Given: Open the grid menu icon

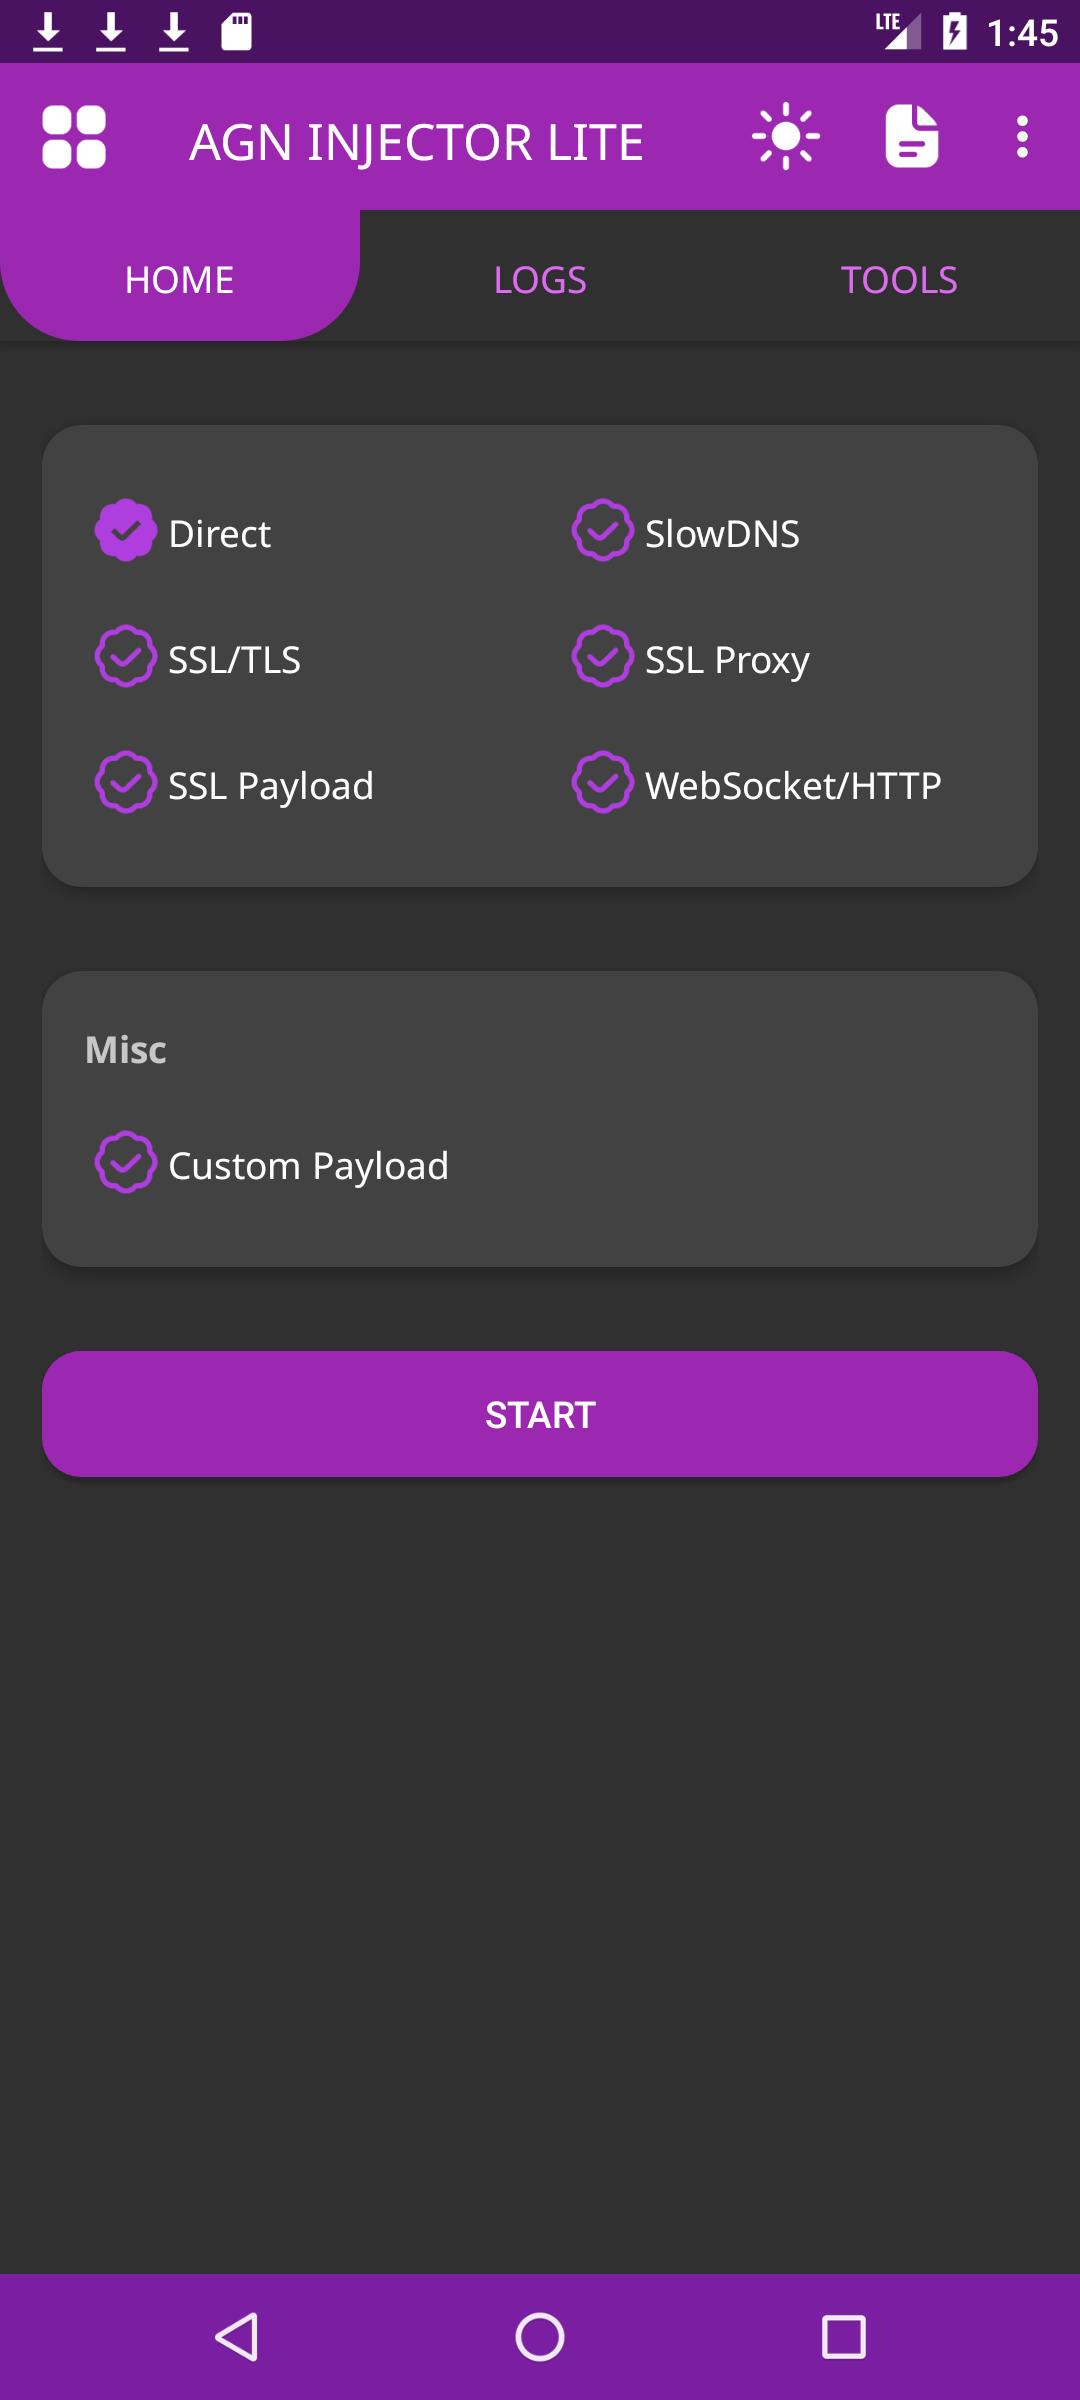Looking at the screenshot, I should click(74, 137).
